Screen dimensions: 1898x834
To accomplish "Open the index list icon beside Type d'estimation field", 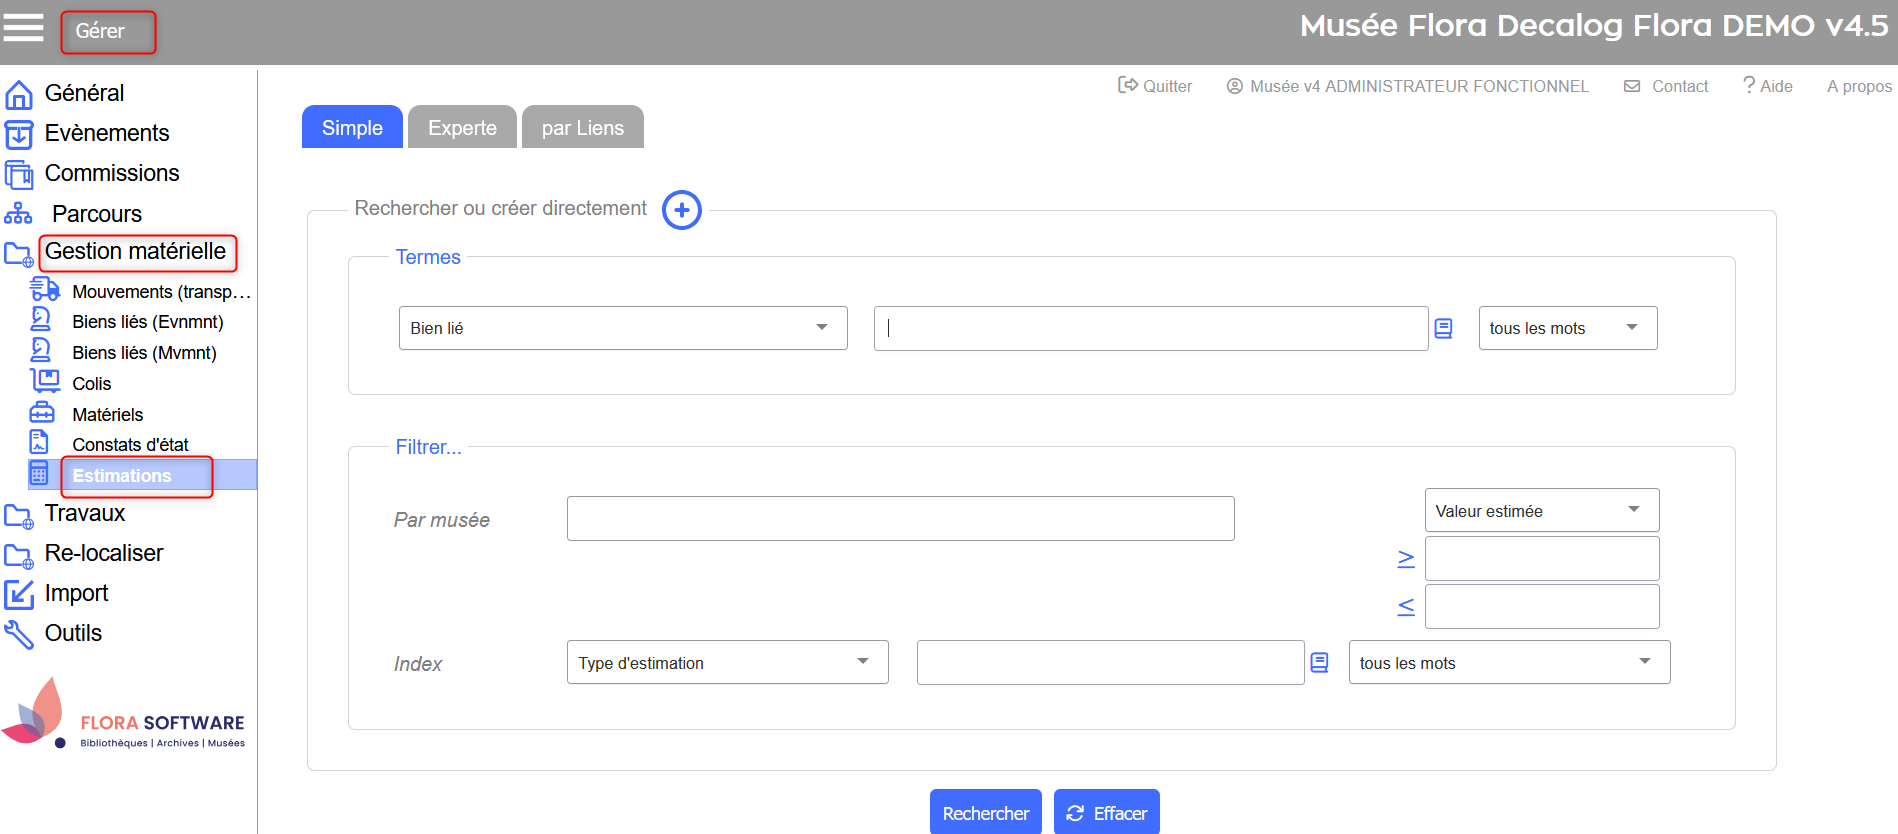I will coord(1319,662).
